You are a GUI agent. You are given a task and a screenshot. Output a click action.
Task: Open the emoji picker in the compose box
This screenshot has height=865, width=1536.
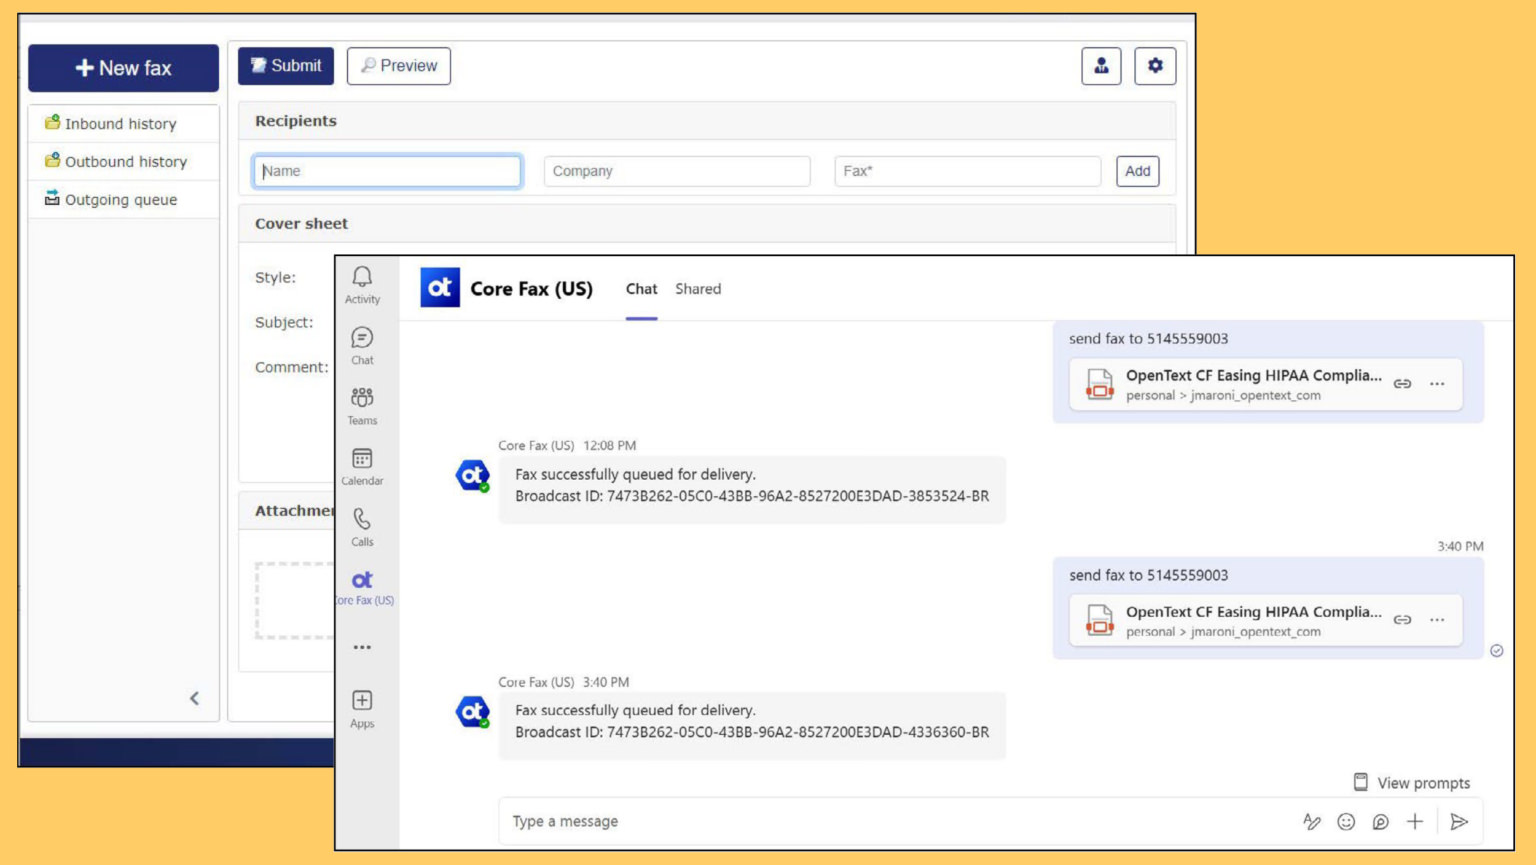tap(1346, 821)
